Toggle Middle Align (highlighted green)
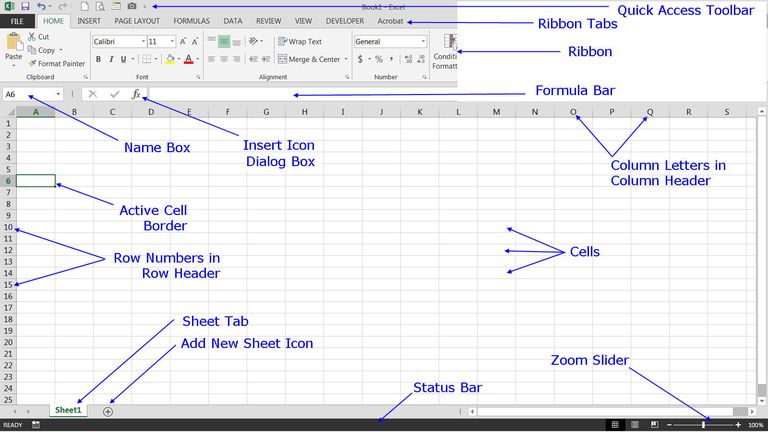Screen dimensions: 768x432 pyautogui.click(x=224, y=41)
